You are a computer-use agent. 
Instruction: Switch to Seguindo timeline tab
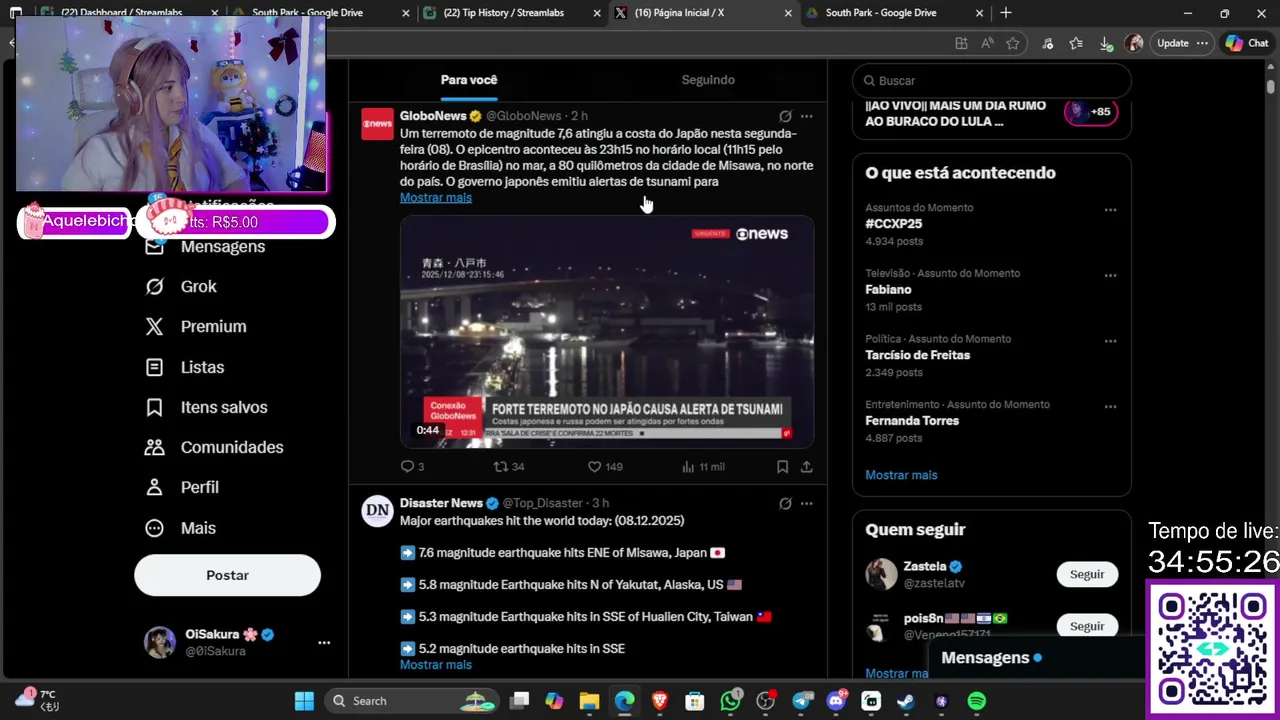pyautogui.click(x=708, y=80)
